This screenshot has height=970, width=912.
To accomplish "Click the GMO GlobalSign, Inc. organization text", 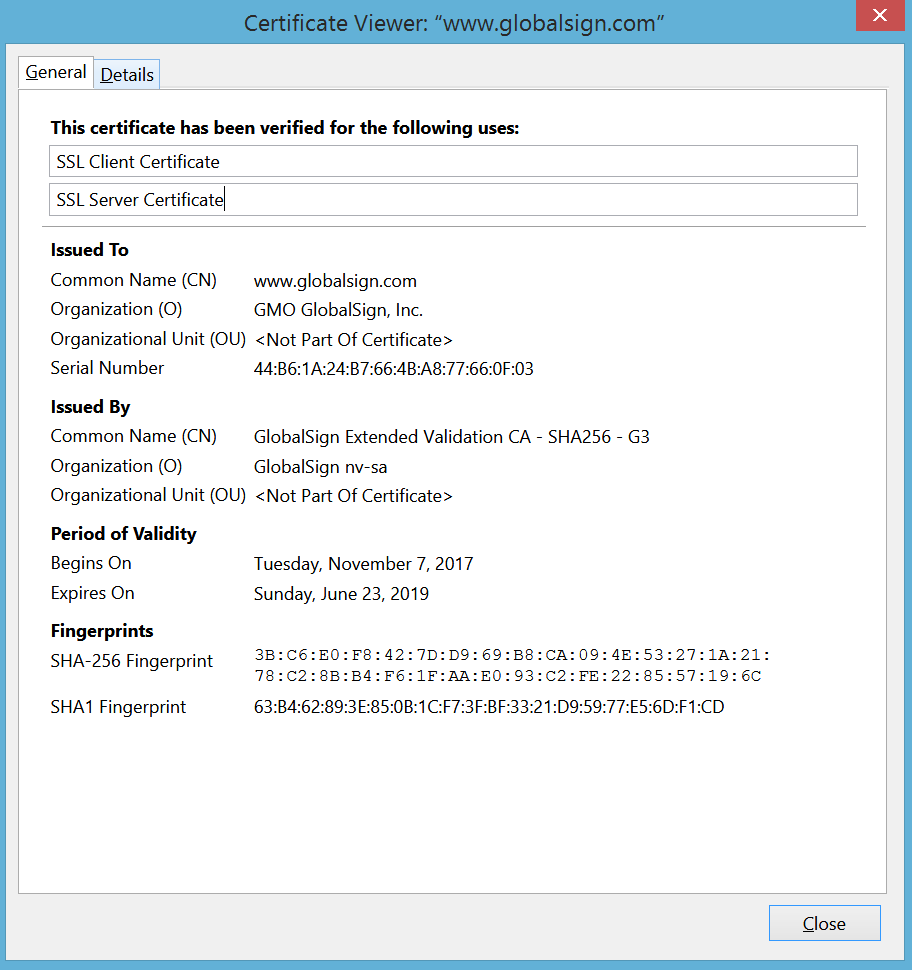I will click(x=339, y=309).
